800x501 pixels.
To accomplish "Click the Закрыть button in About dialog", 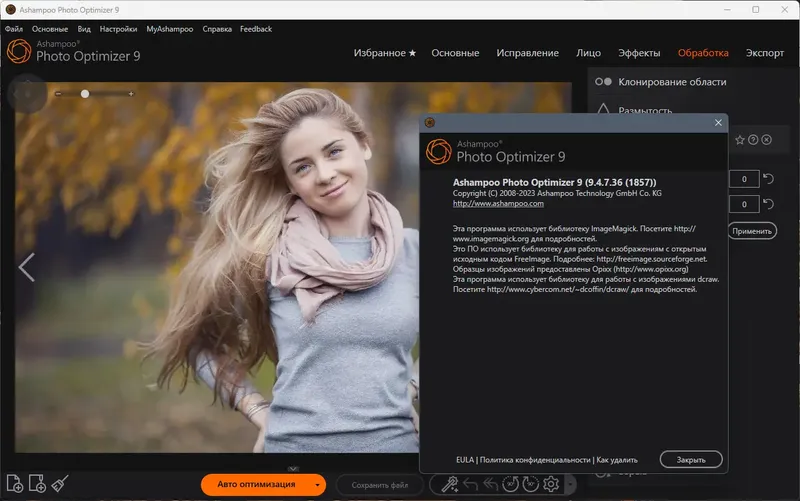I will point(691,460).
